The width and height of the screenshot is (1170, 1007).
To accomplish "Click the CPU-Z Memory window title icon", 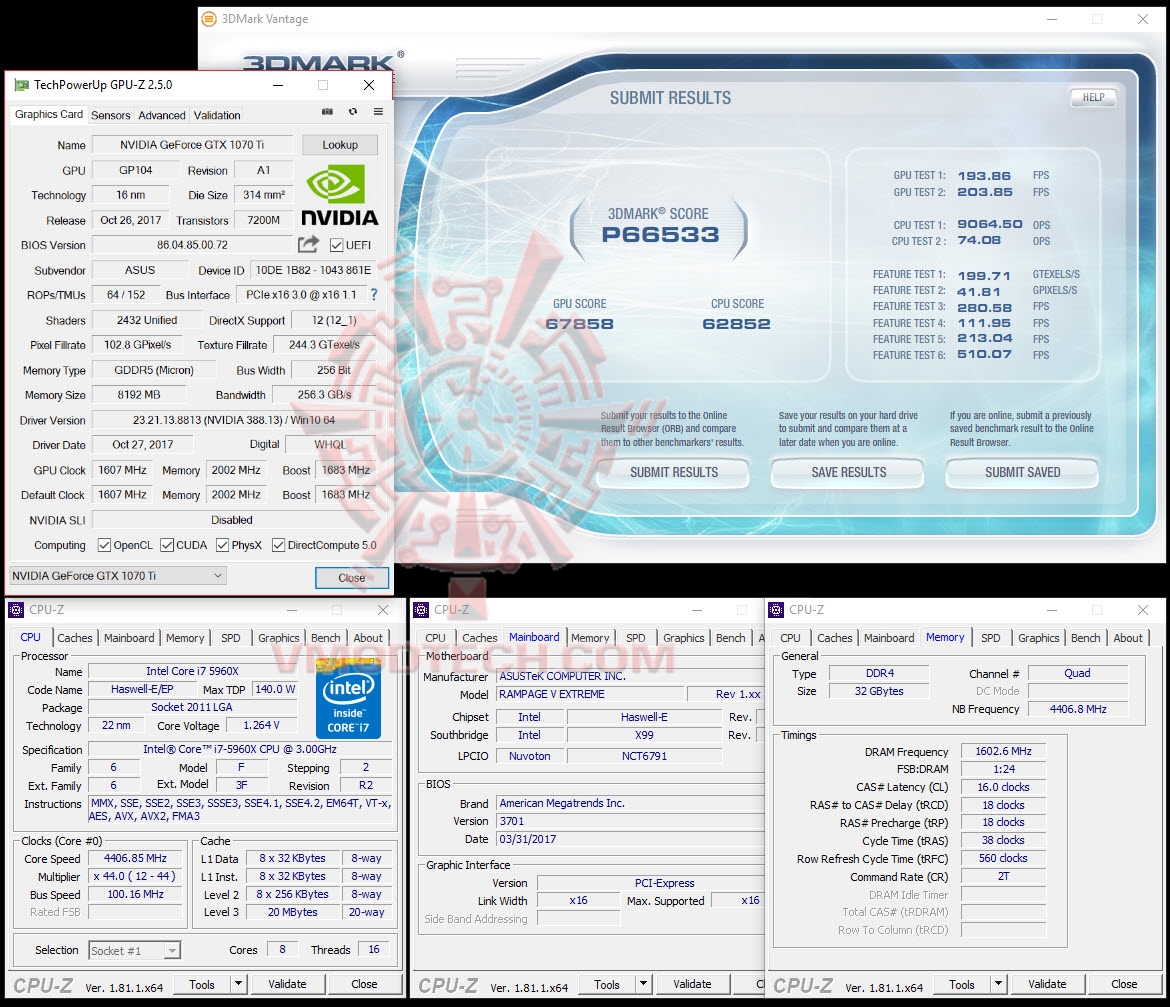I will pos(776,609).
